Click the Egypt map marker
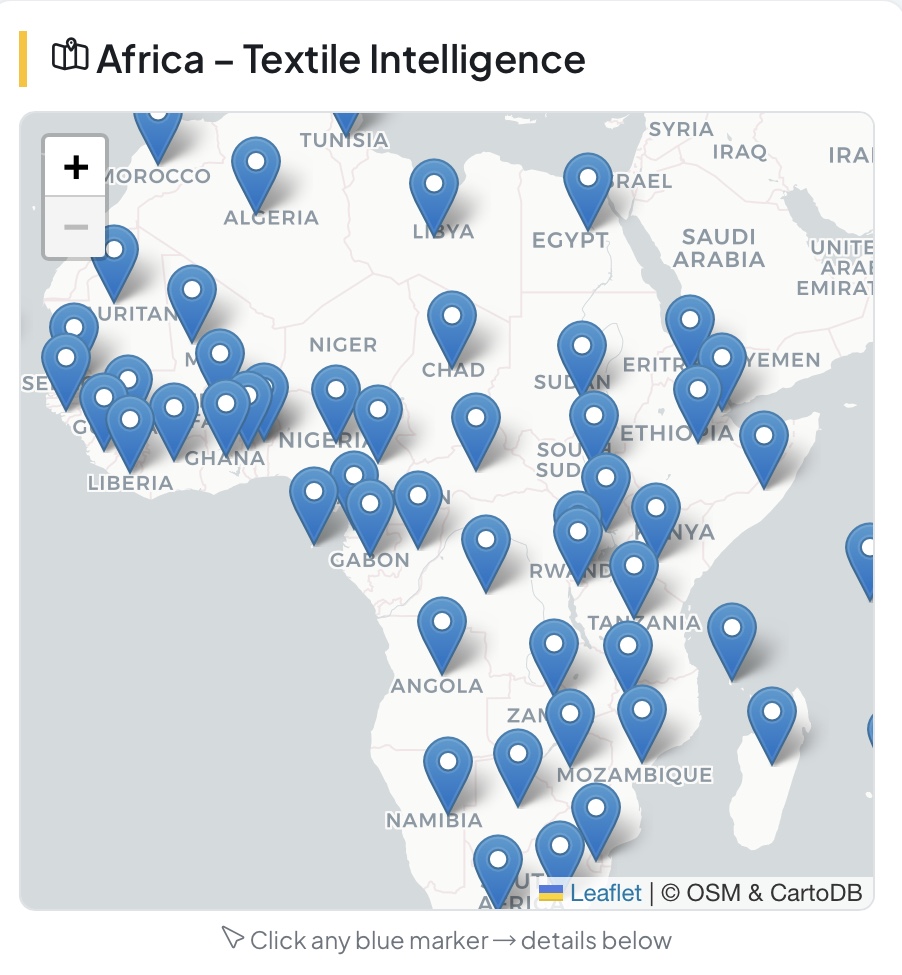The image size is (902, 975). (x=587, y=187)
